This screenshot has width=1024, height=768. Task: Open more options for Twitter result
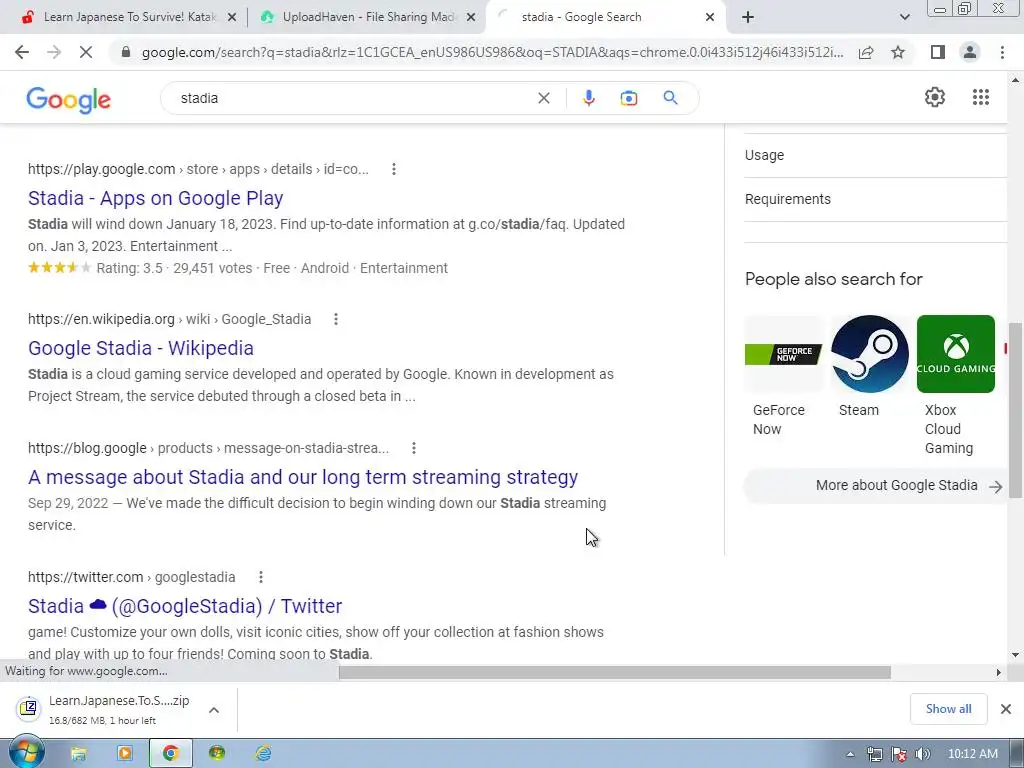pos(261,577)
